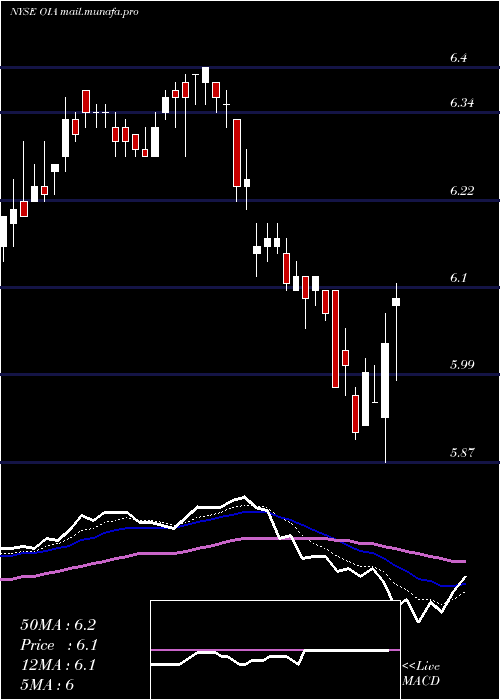Click the tall red candle dropping to 5.99
The height and width of the screenshot is (700, 500).
335,339
